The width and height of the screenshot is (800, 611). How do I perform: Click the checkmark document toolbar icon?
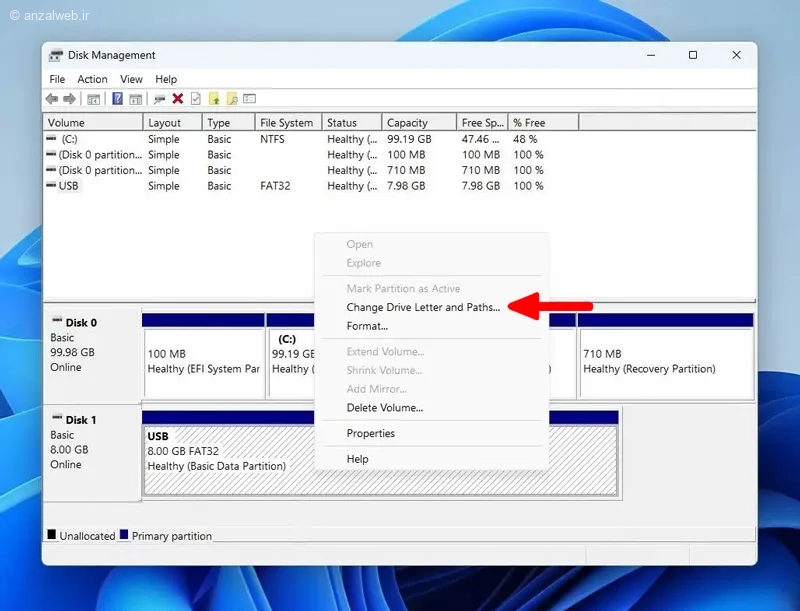[x=195, y=99]
